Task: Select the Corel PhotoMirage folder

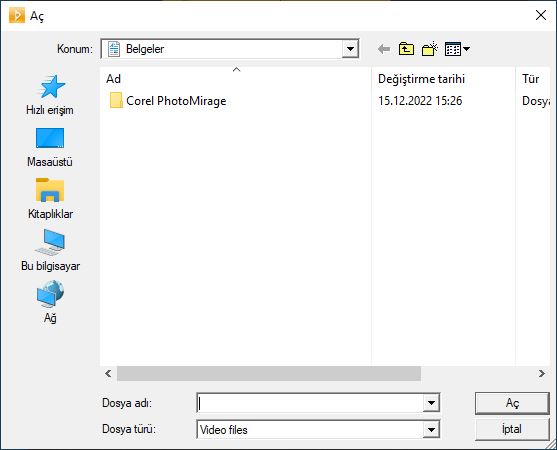Action: tap(168, 101)
